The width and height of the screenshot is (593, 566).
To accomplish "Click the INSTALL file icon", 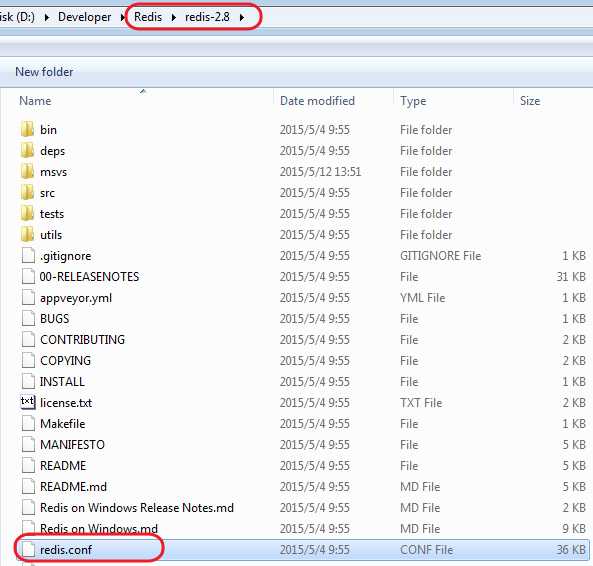I will [x=28, y=381].
